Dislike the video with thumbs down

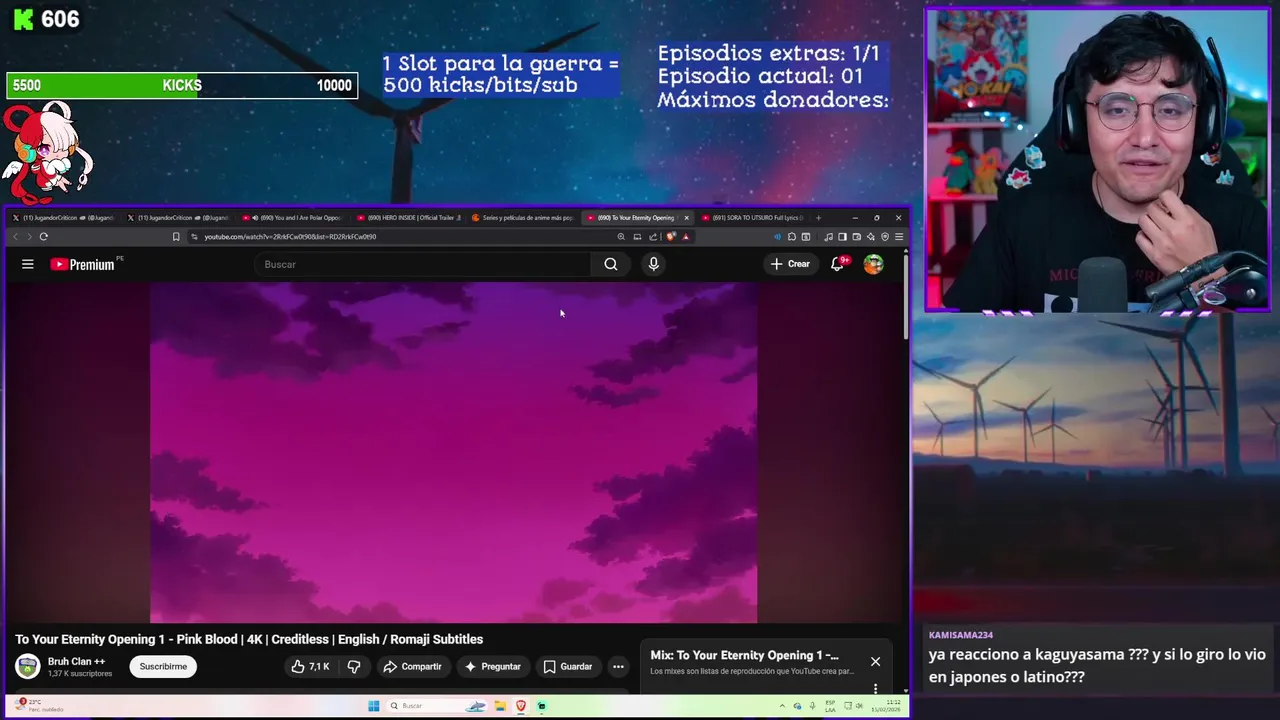(x=353, y=667)
